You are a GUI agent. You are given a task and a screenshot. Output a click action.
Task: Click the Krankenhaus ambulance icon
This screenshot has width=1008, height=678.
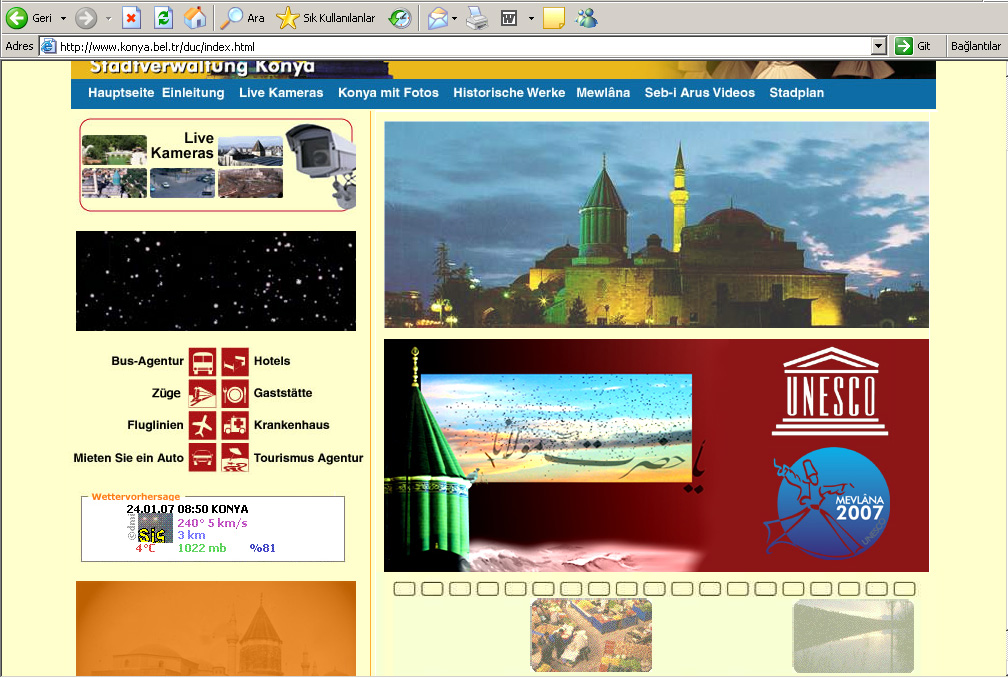point(235,425)
